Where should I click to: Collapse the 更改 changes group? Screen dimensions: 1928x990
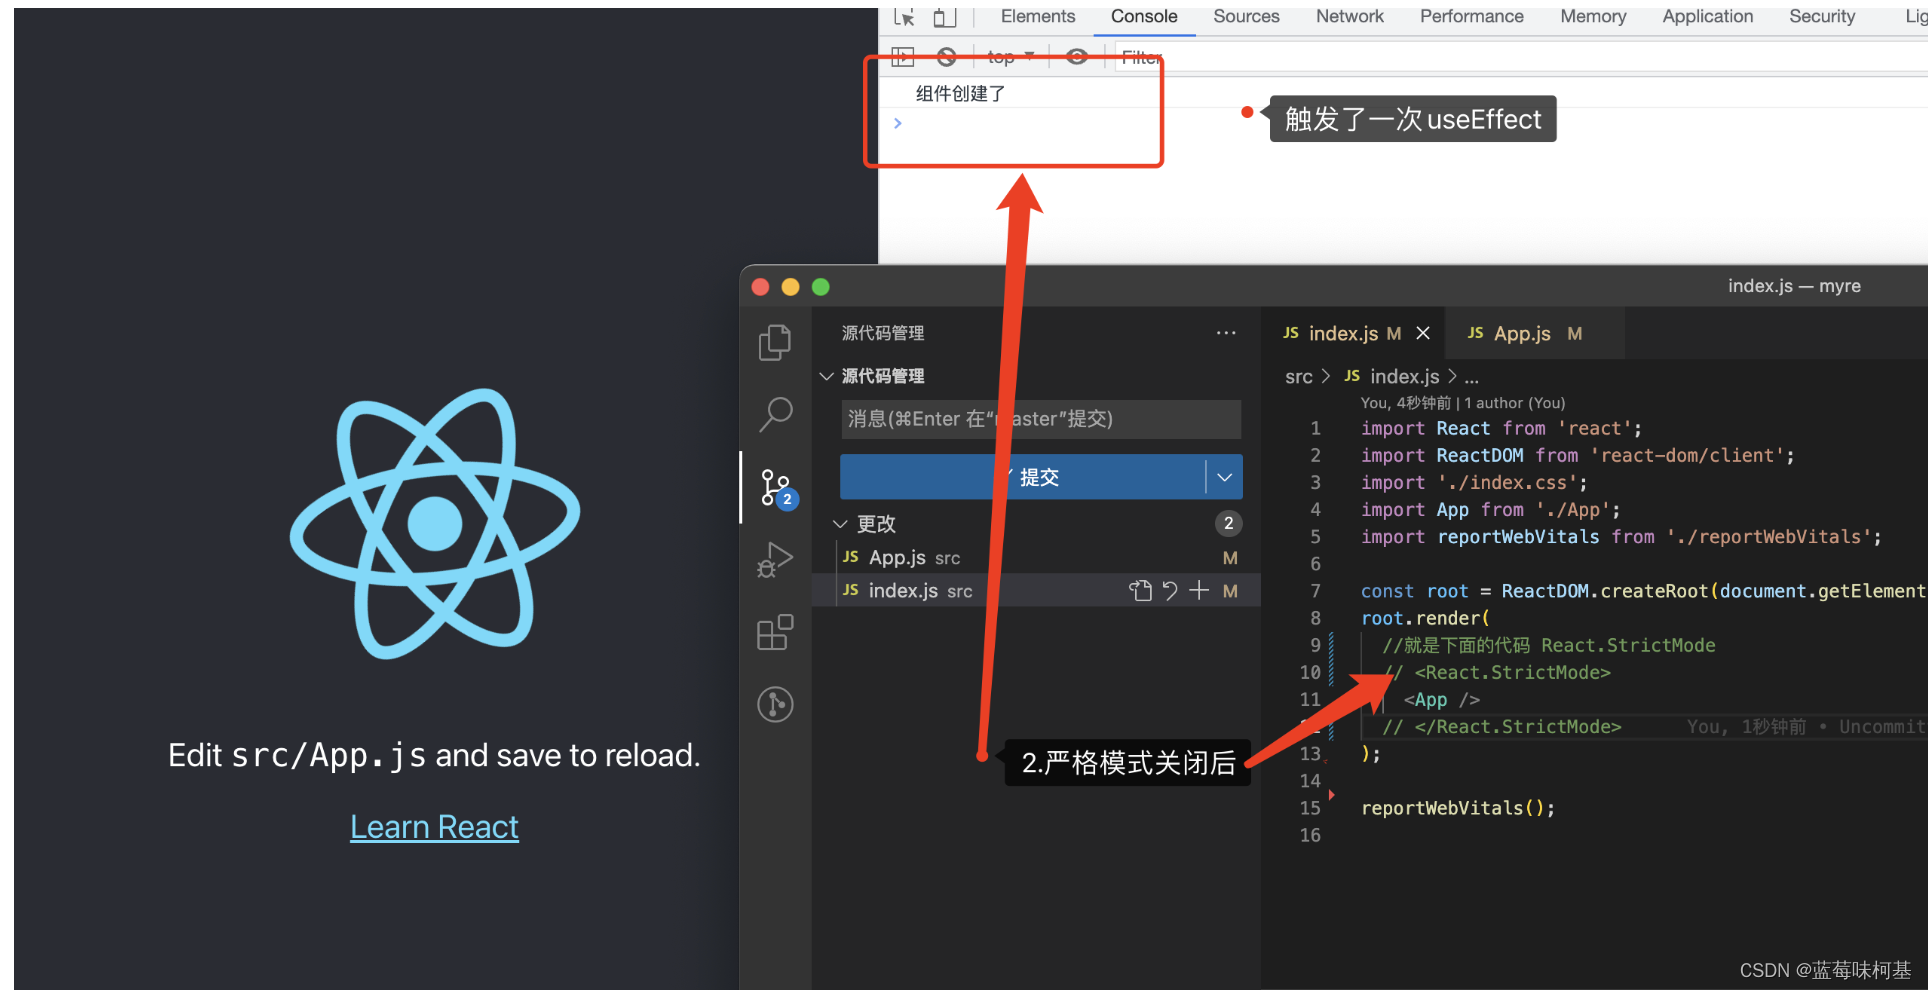pos(839,524)
